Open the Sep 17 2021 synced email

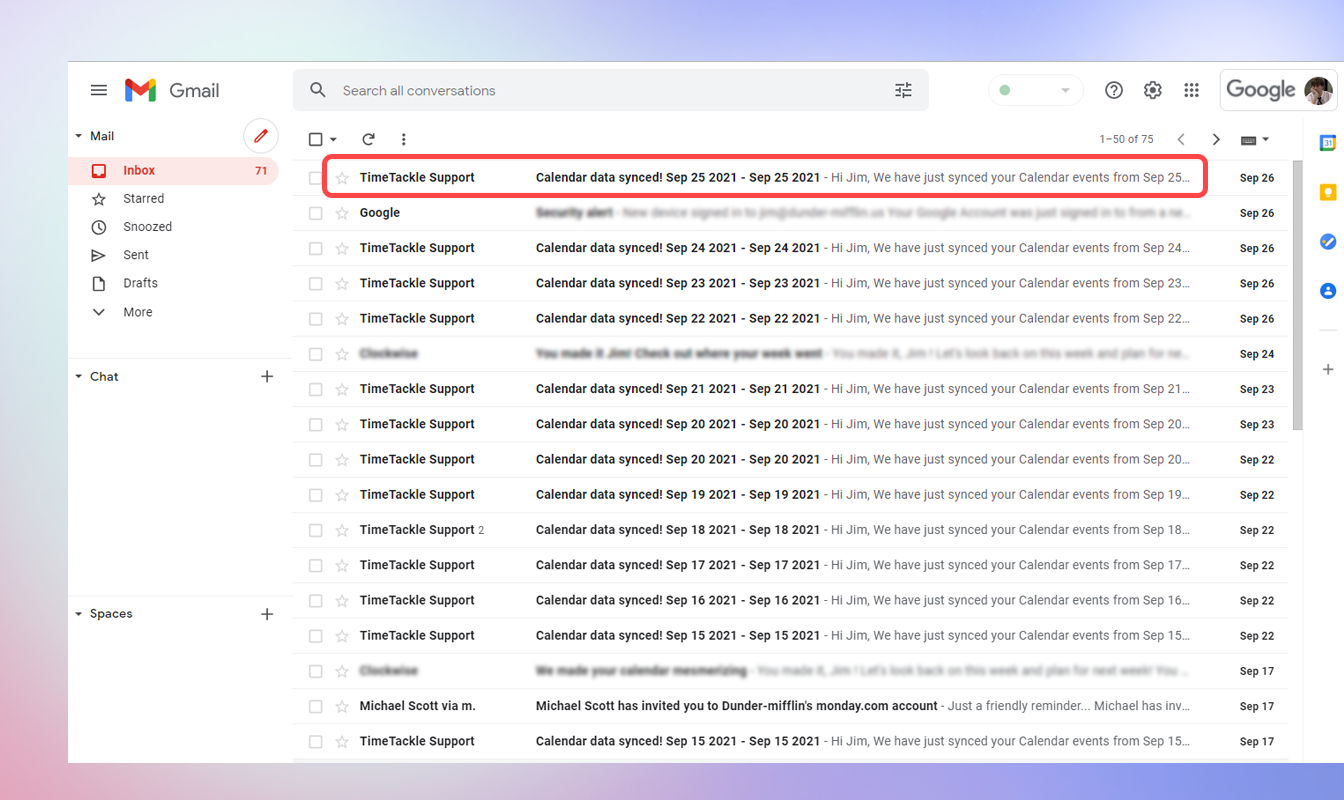(790, 565)
